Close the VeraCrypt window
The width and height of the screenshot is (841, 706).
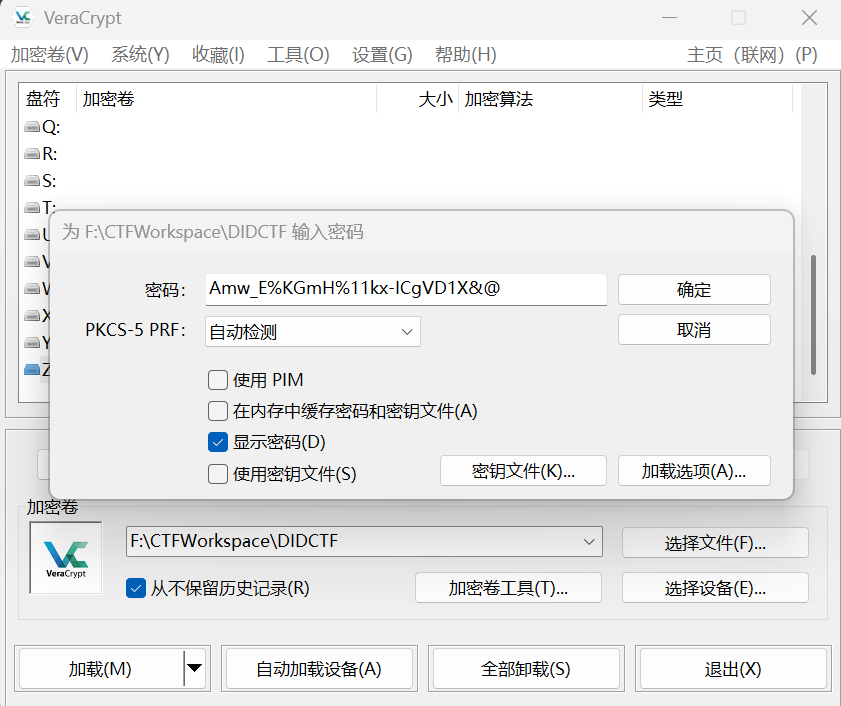(x=809, y=18)
